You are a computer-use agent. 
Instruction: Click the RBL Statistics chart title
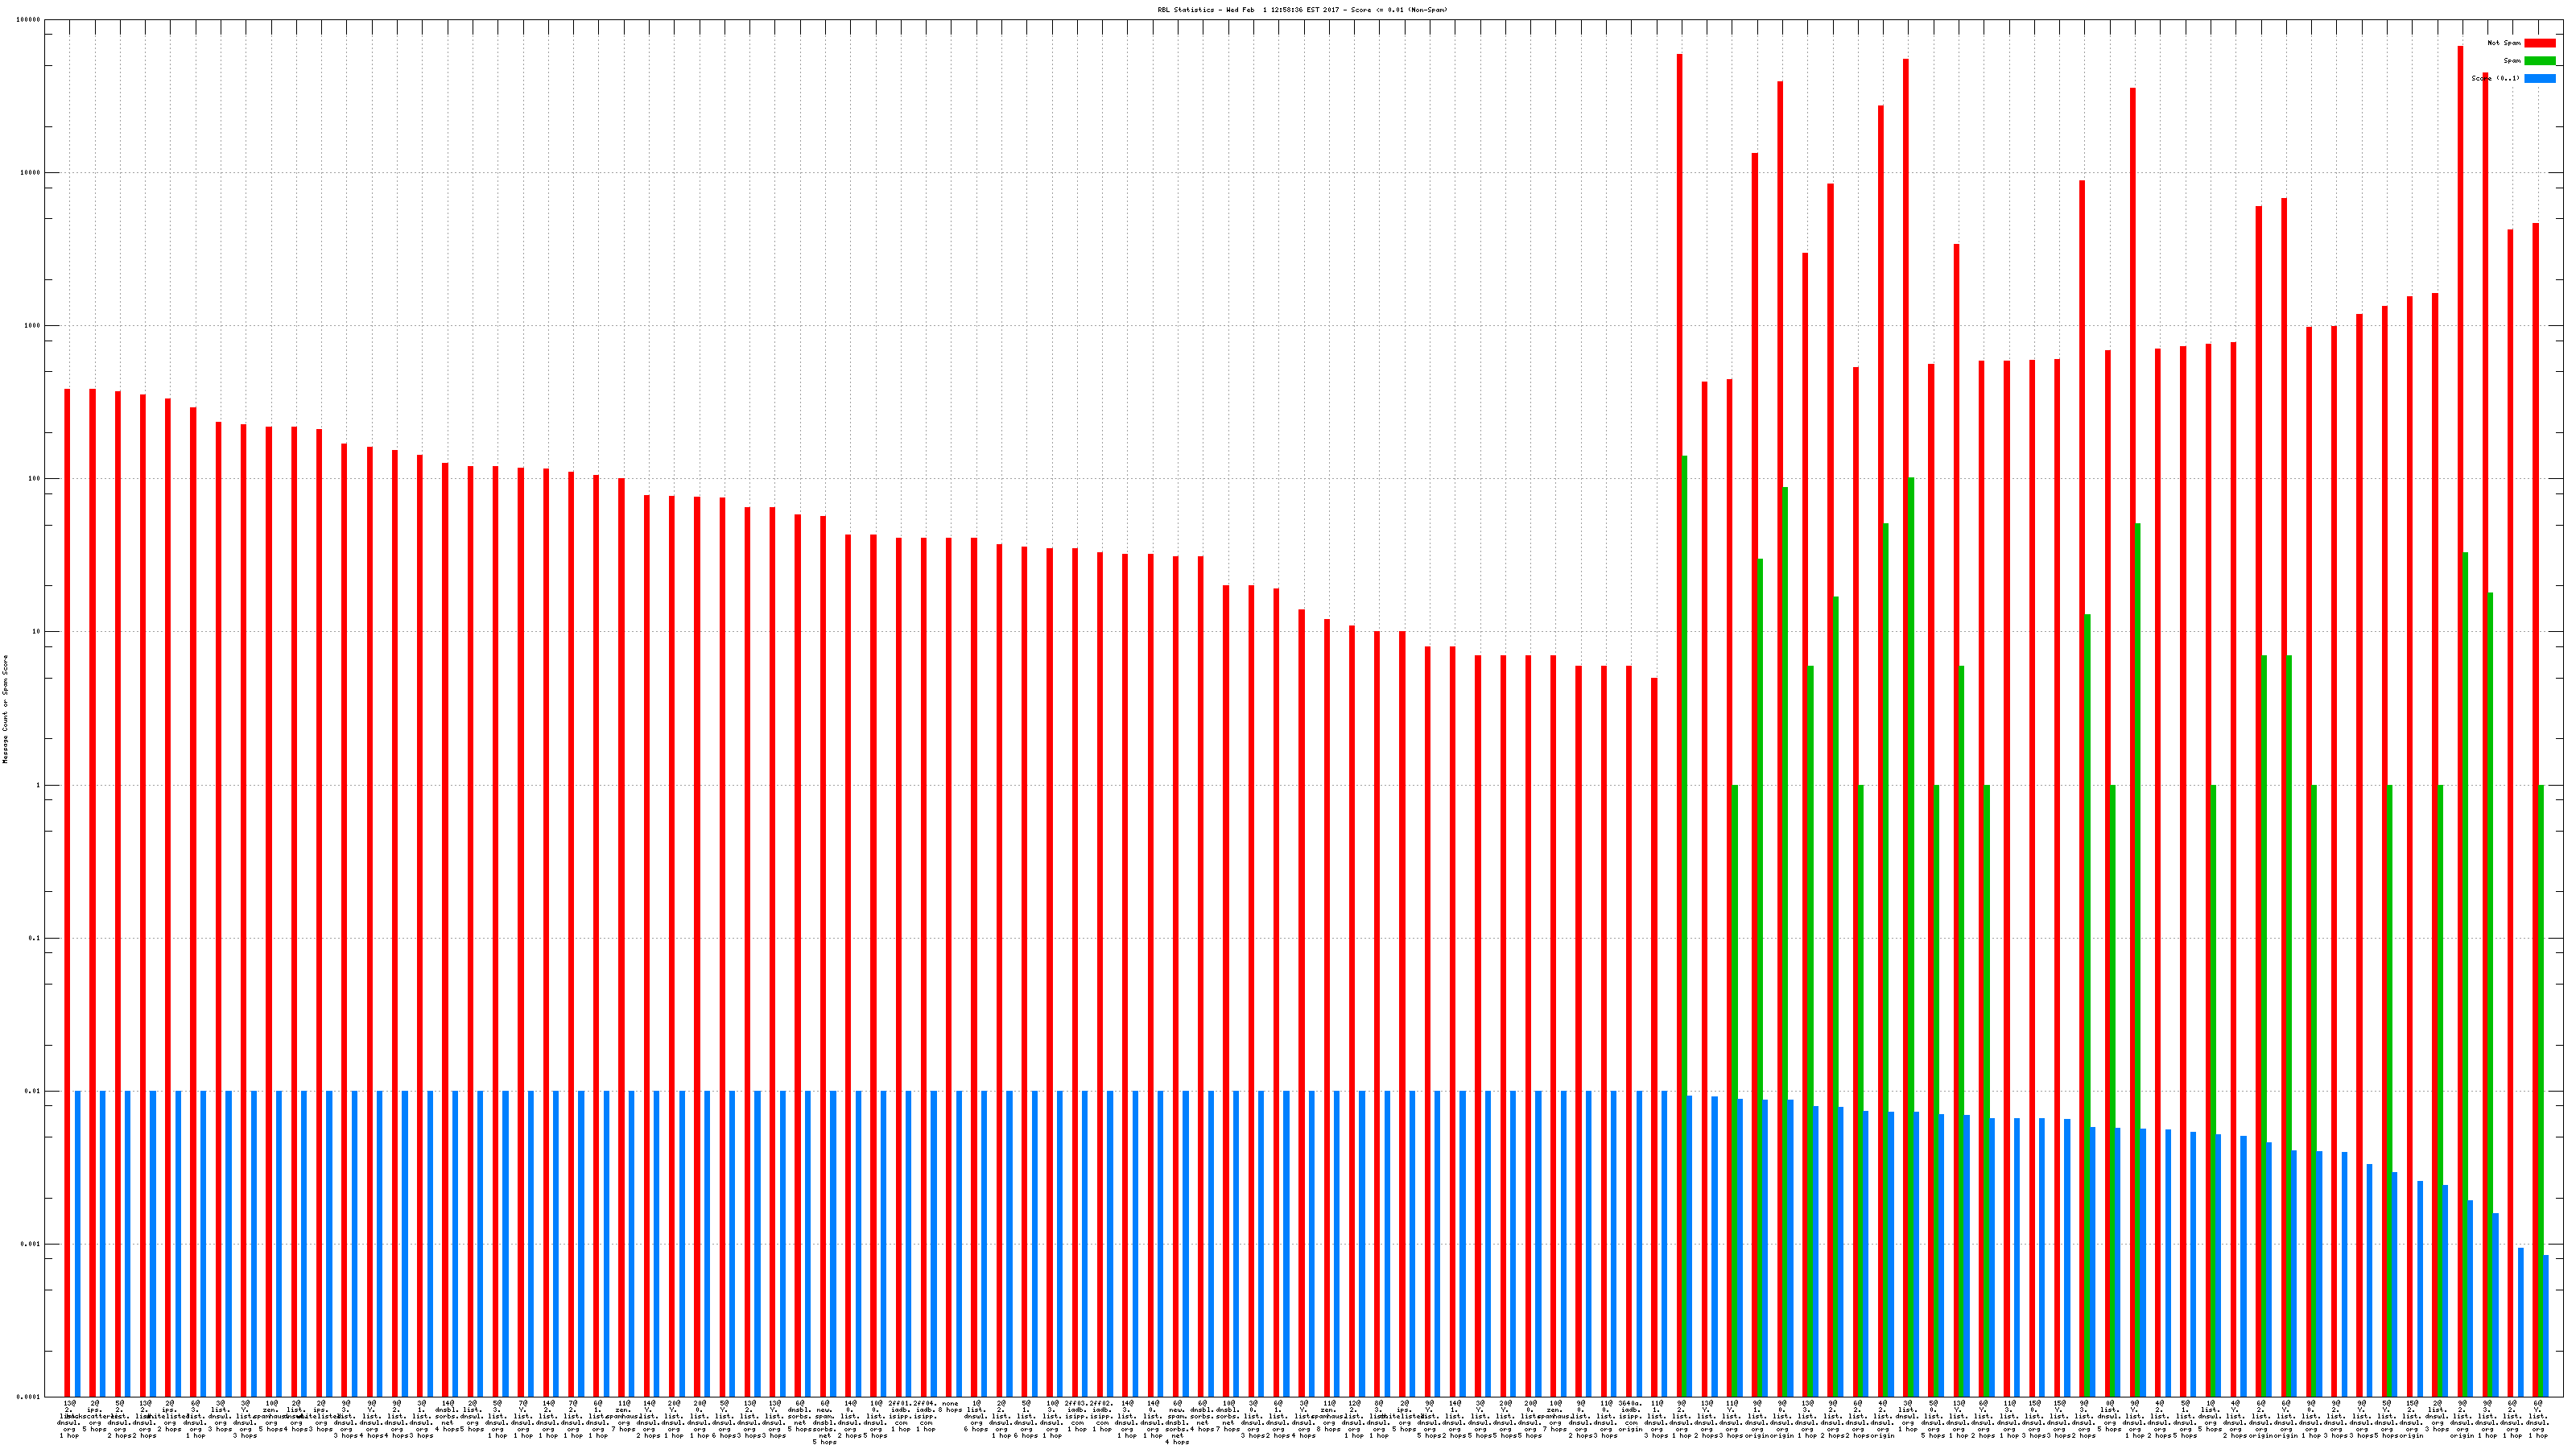point(1301,10)
